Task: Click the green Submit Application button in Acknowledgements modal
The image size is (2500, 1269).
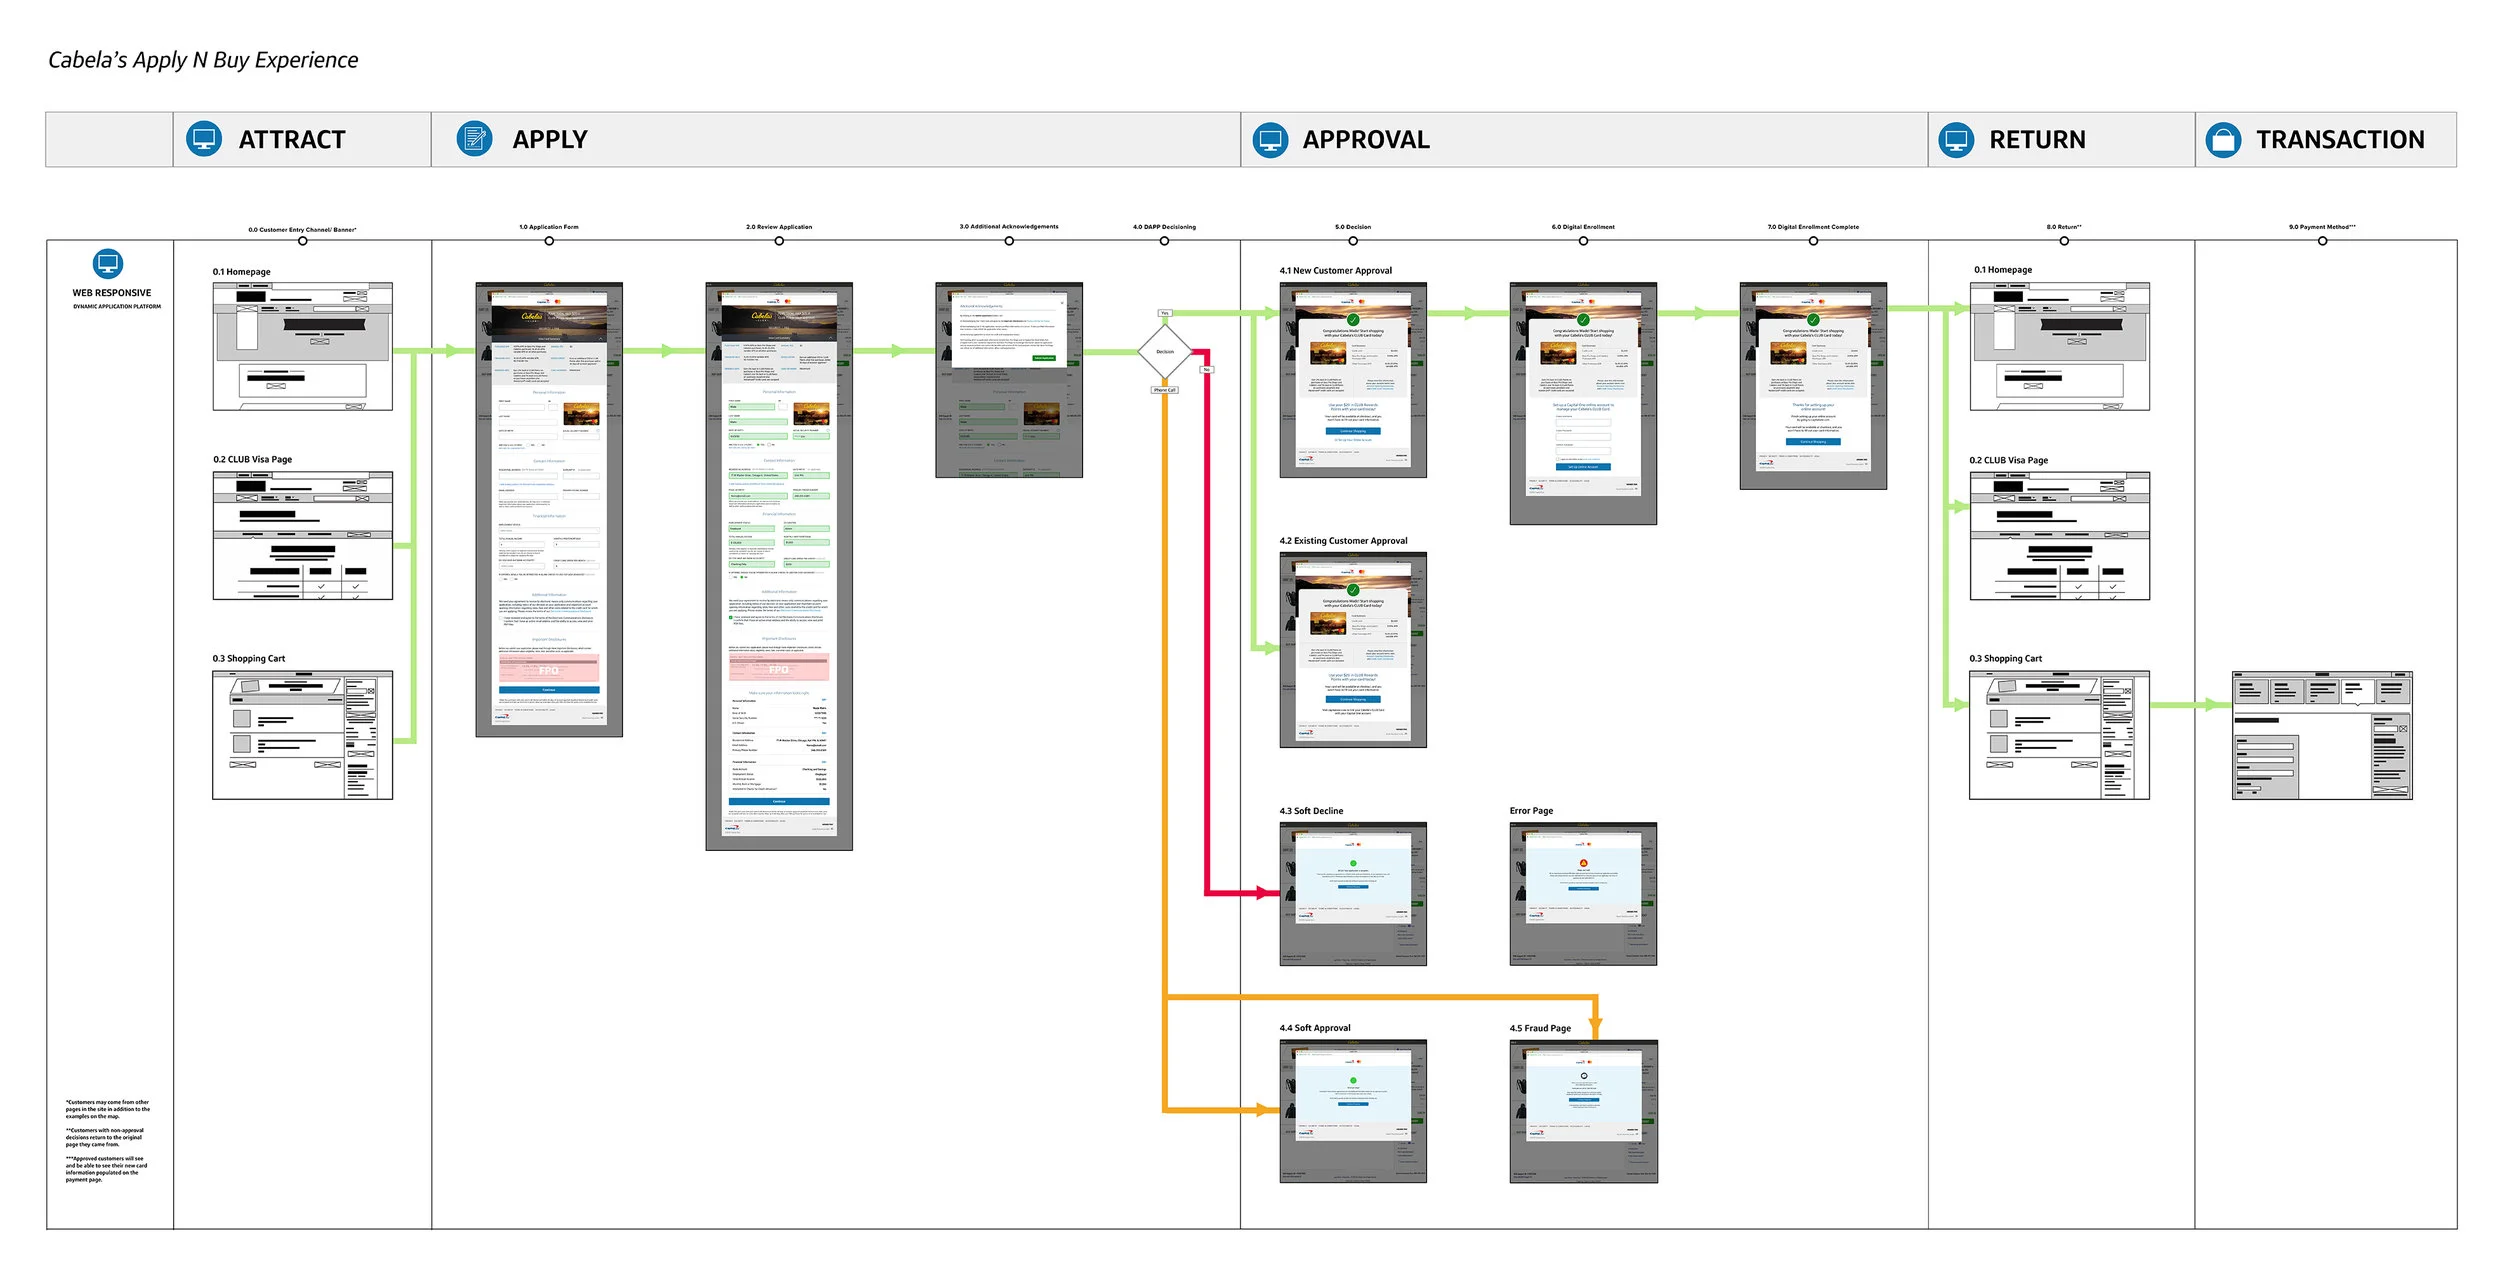Action: pos(1044,358)
